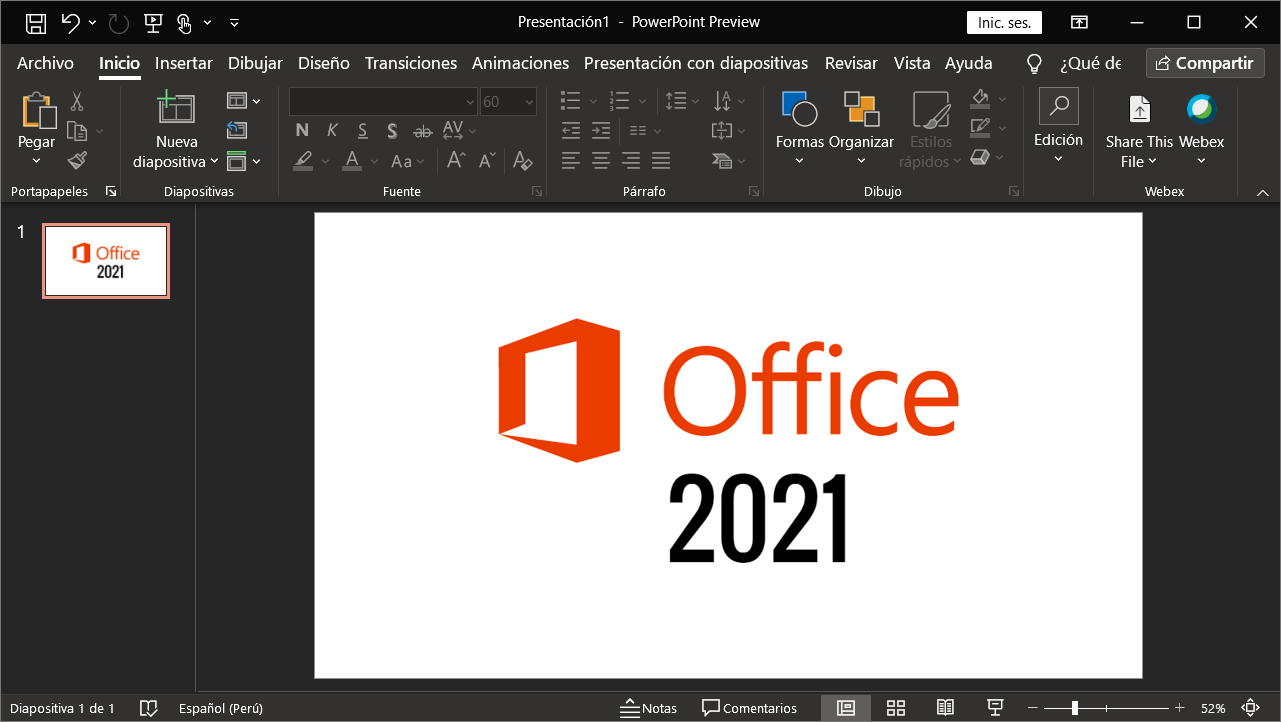Switch to the Transiciones tab
The image size is (1281, 722).
(x=410, y=63)
